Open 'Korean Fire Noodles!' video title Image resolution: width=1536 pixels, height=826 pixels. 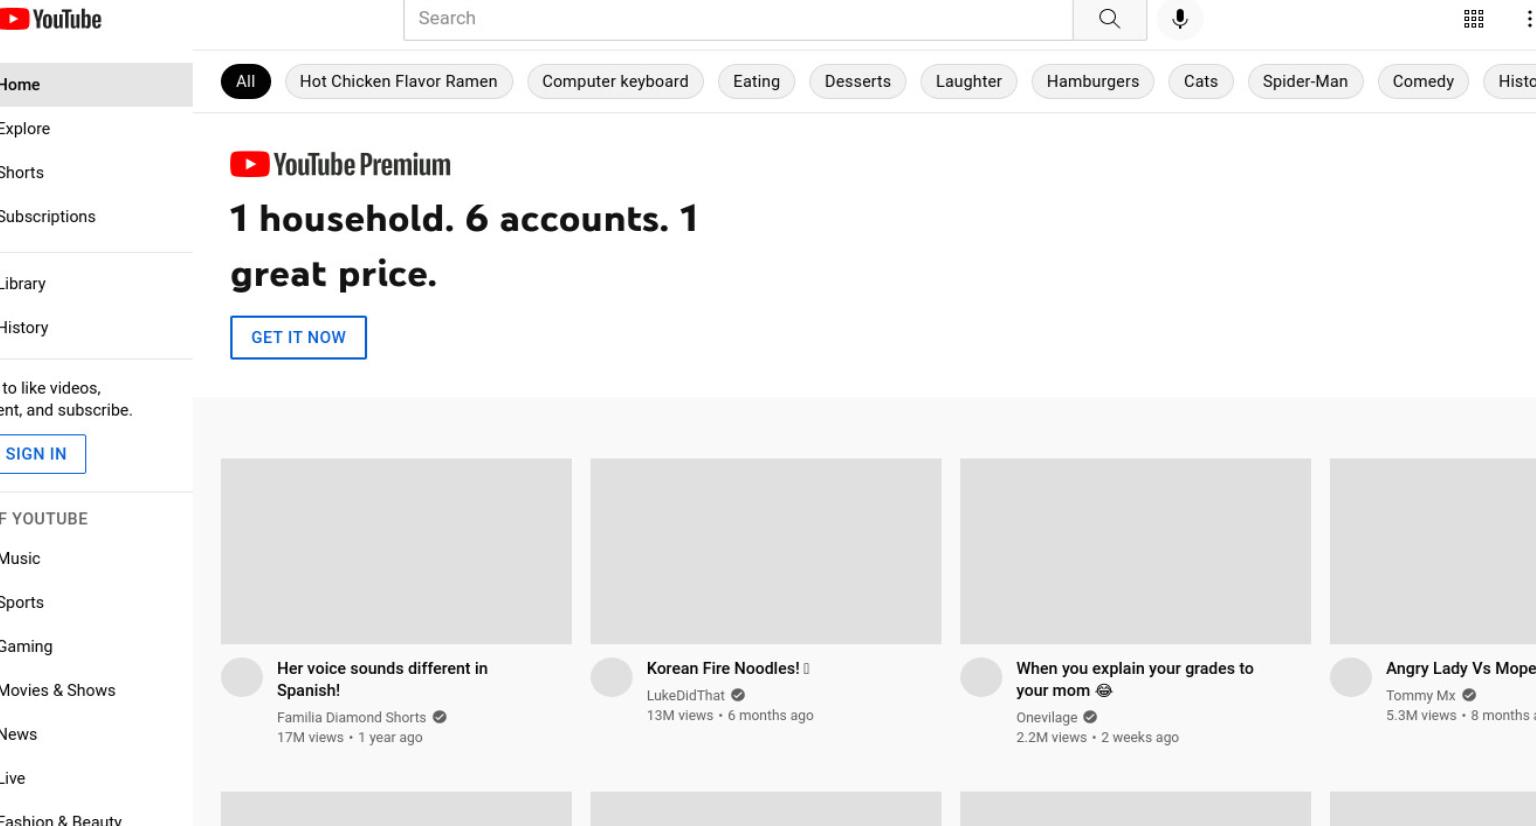(x=727, y=668)
